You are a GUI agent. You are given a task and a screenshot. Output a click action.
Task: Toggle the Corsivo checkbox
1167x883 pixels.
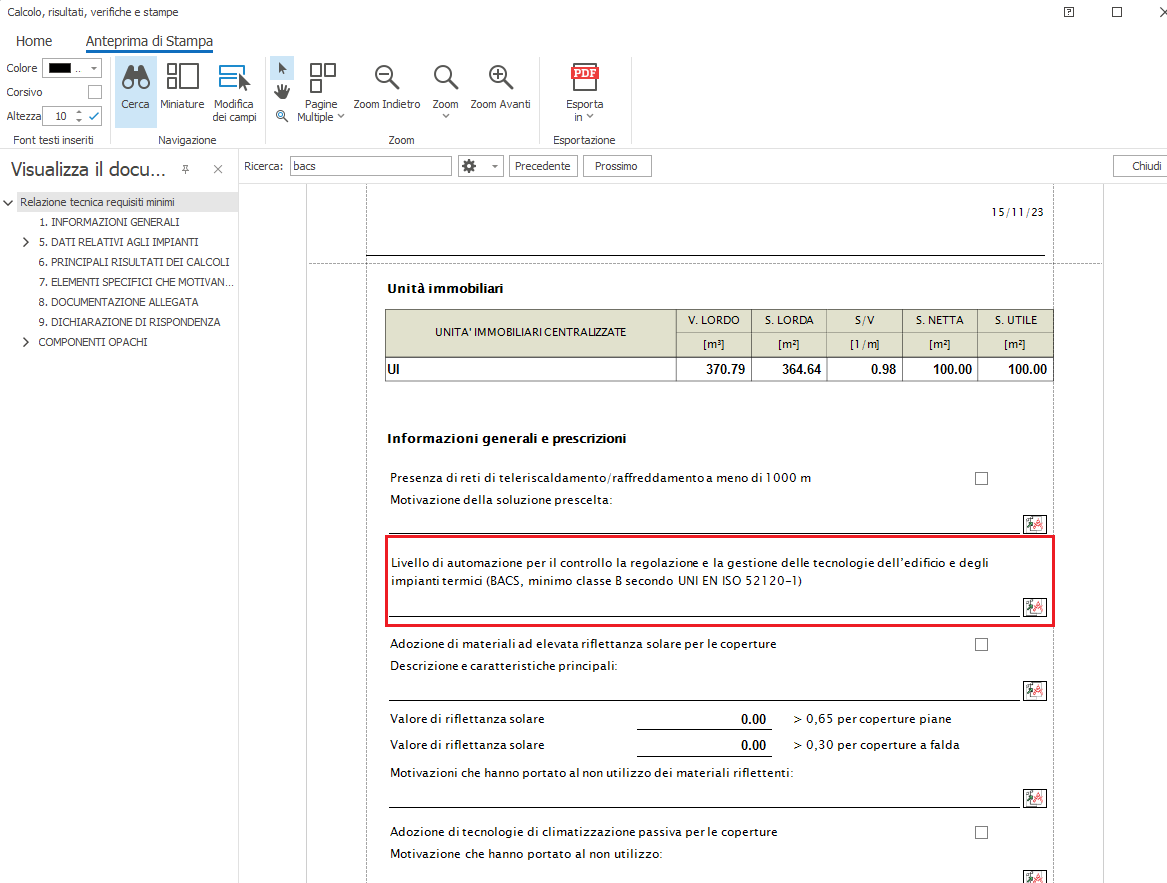[95, 92]
